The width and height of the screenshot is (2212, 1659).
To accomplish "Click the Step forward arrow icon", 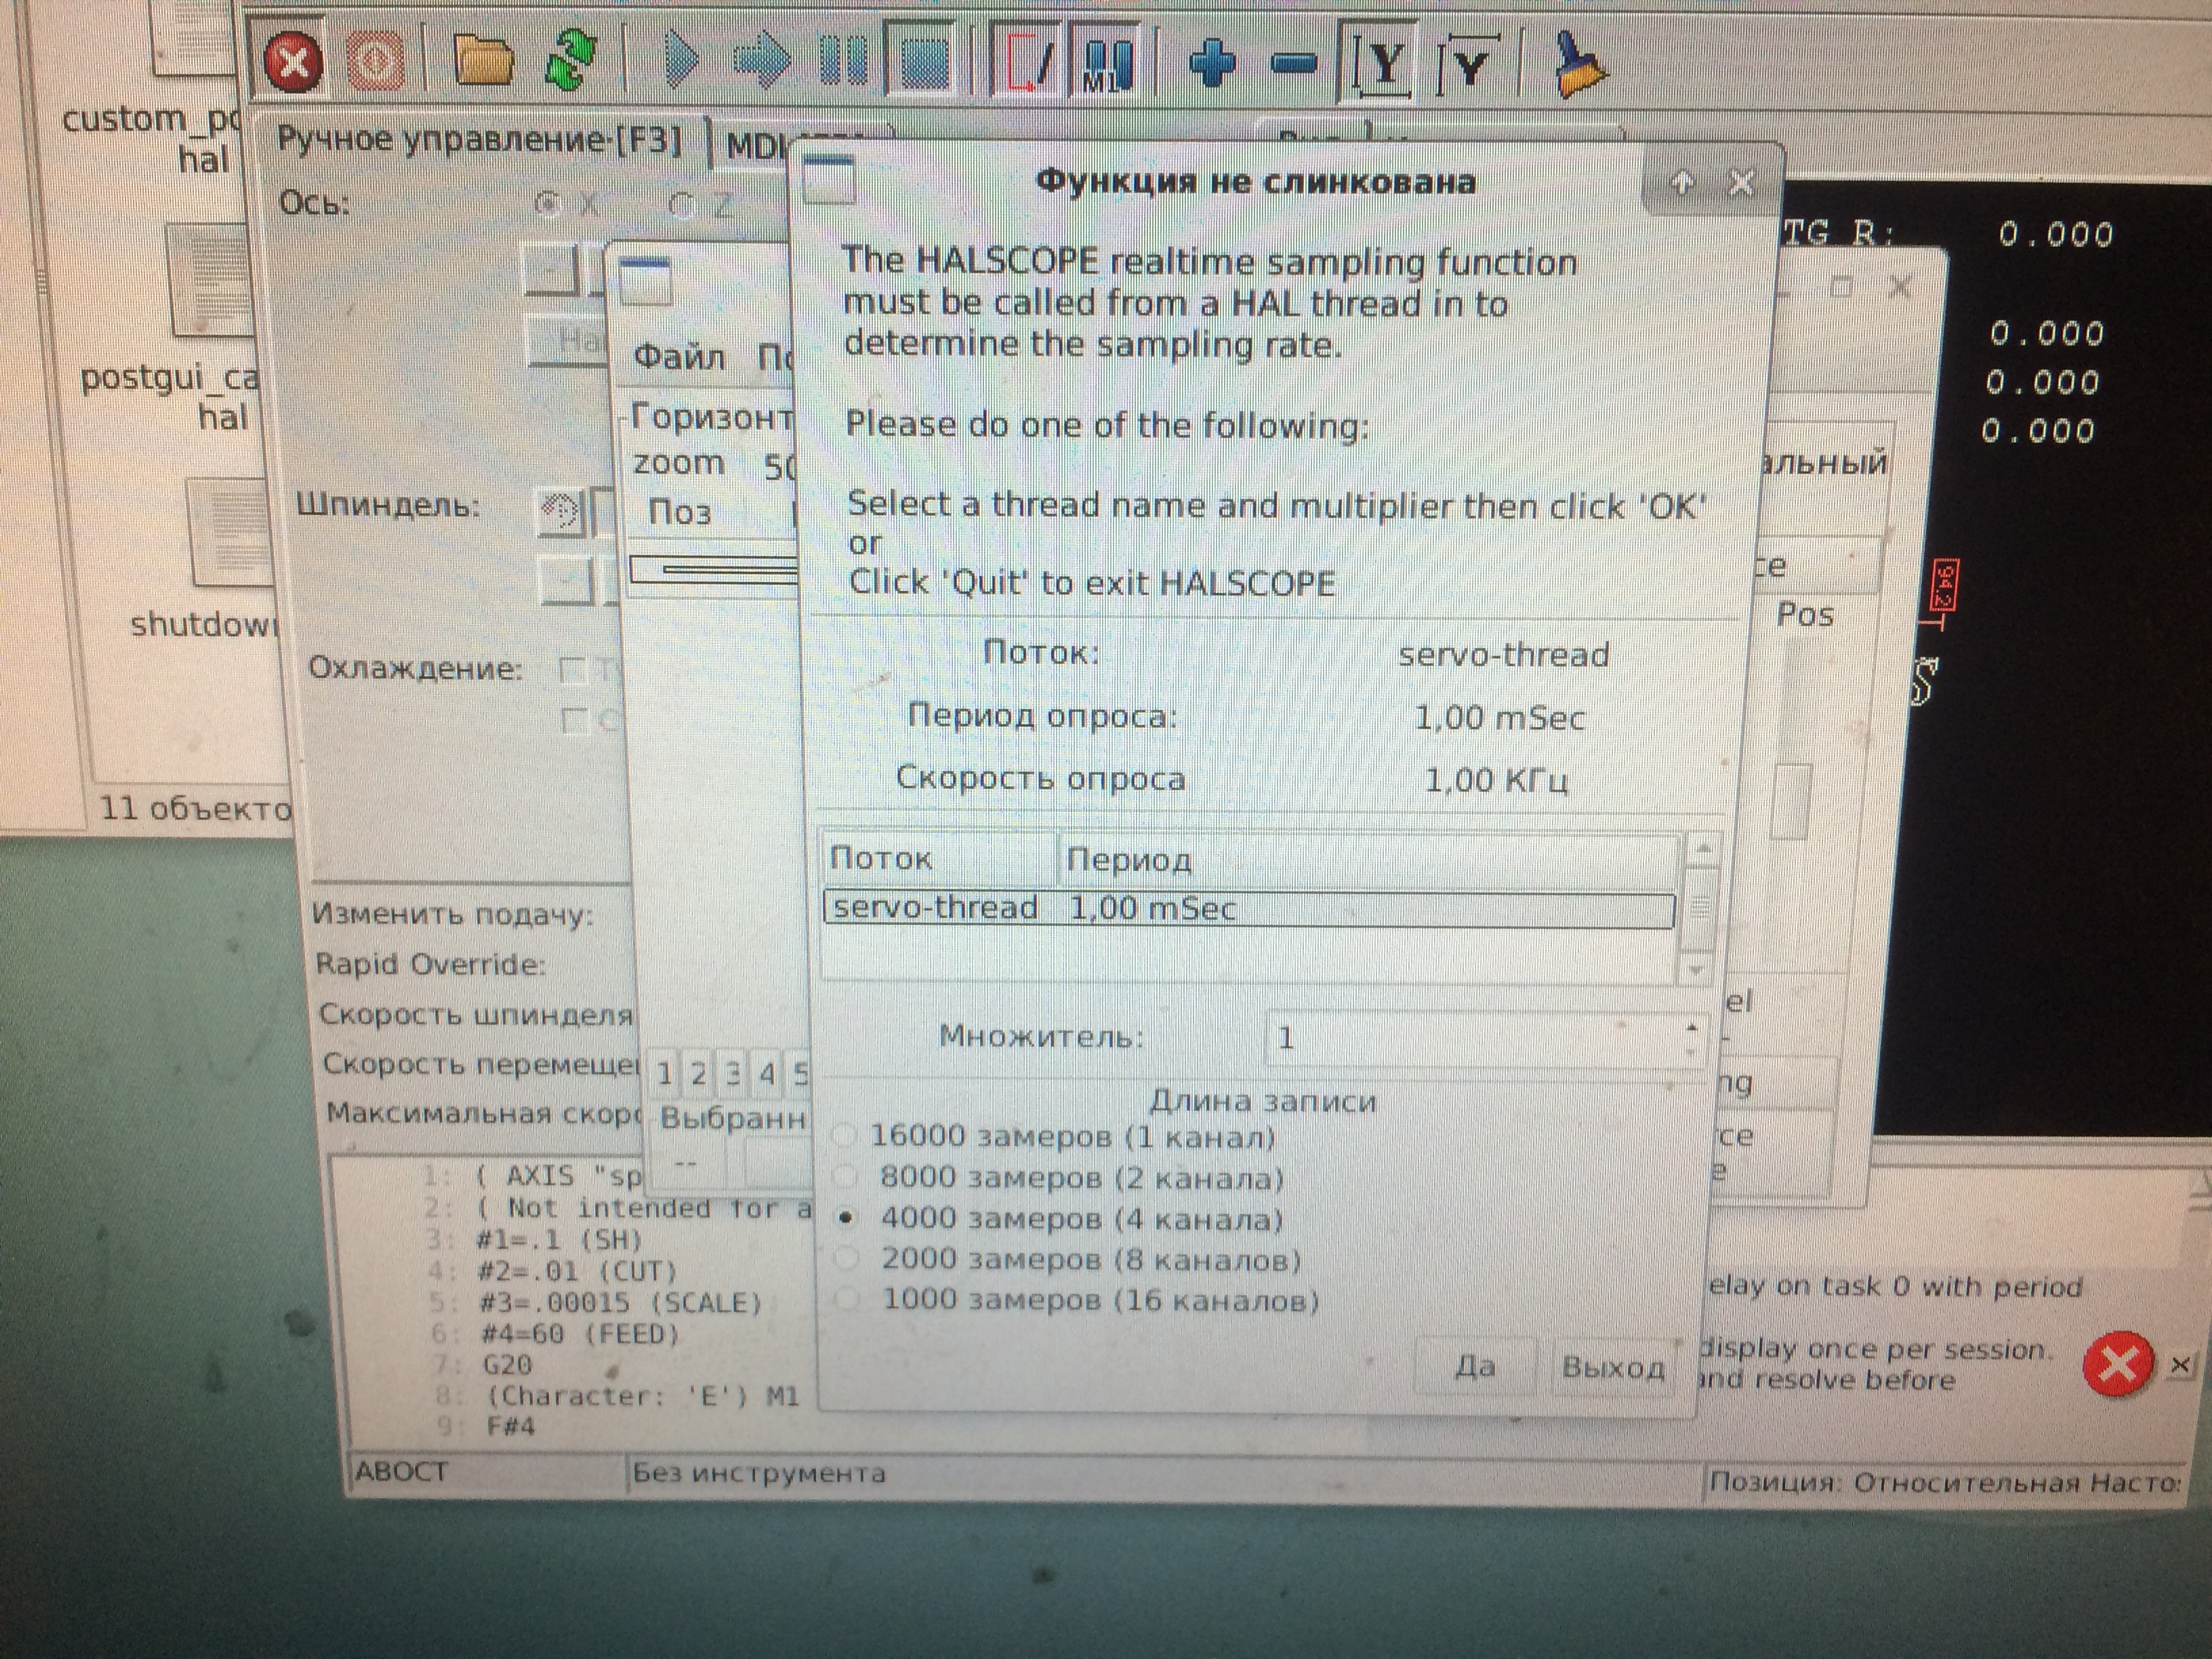I will point(762,60).
